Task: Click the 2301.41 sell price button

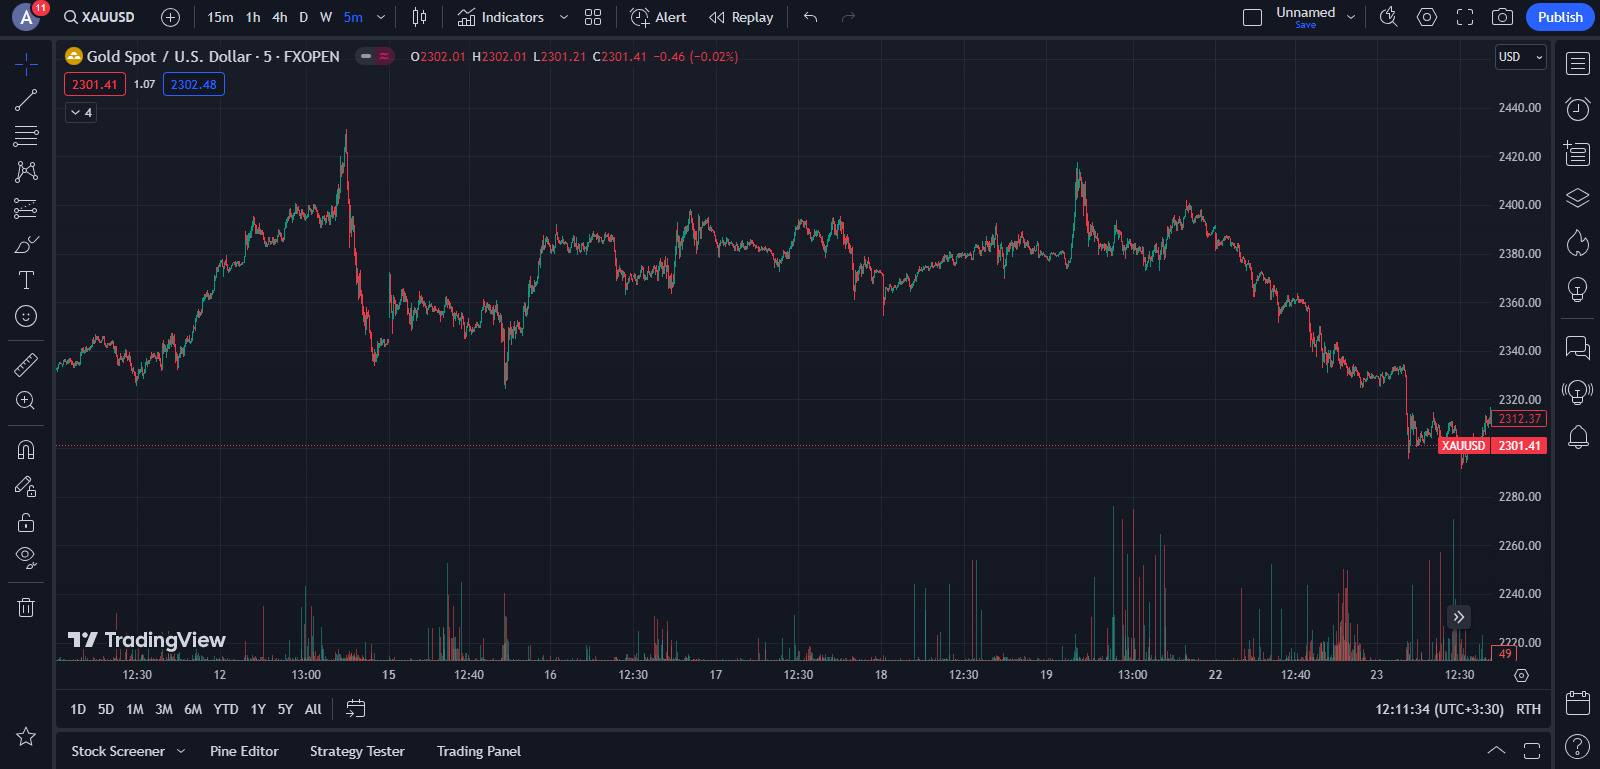Action: coord(95,85)
